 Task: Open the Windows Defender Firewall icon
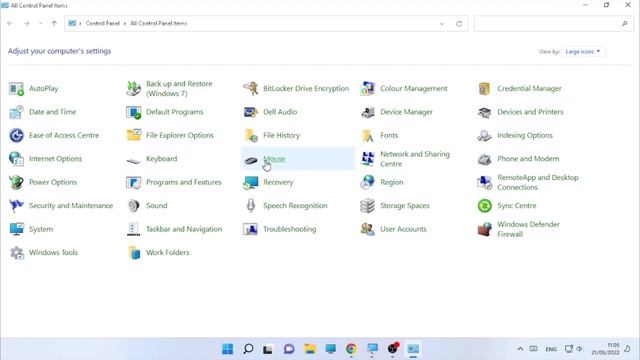pyautogui.click(x=484, y=229)
